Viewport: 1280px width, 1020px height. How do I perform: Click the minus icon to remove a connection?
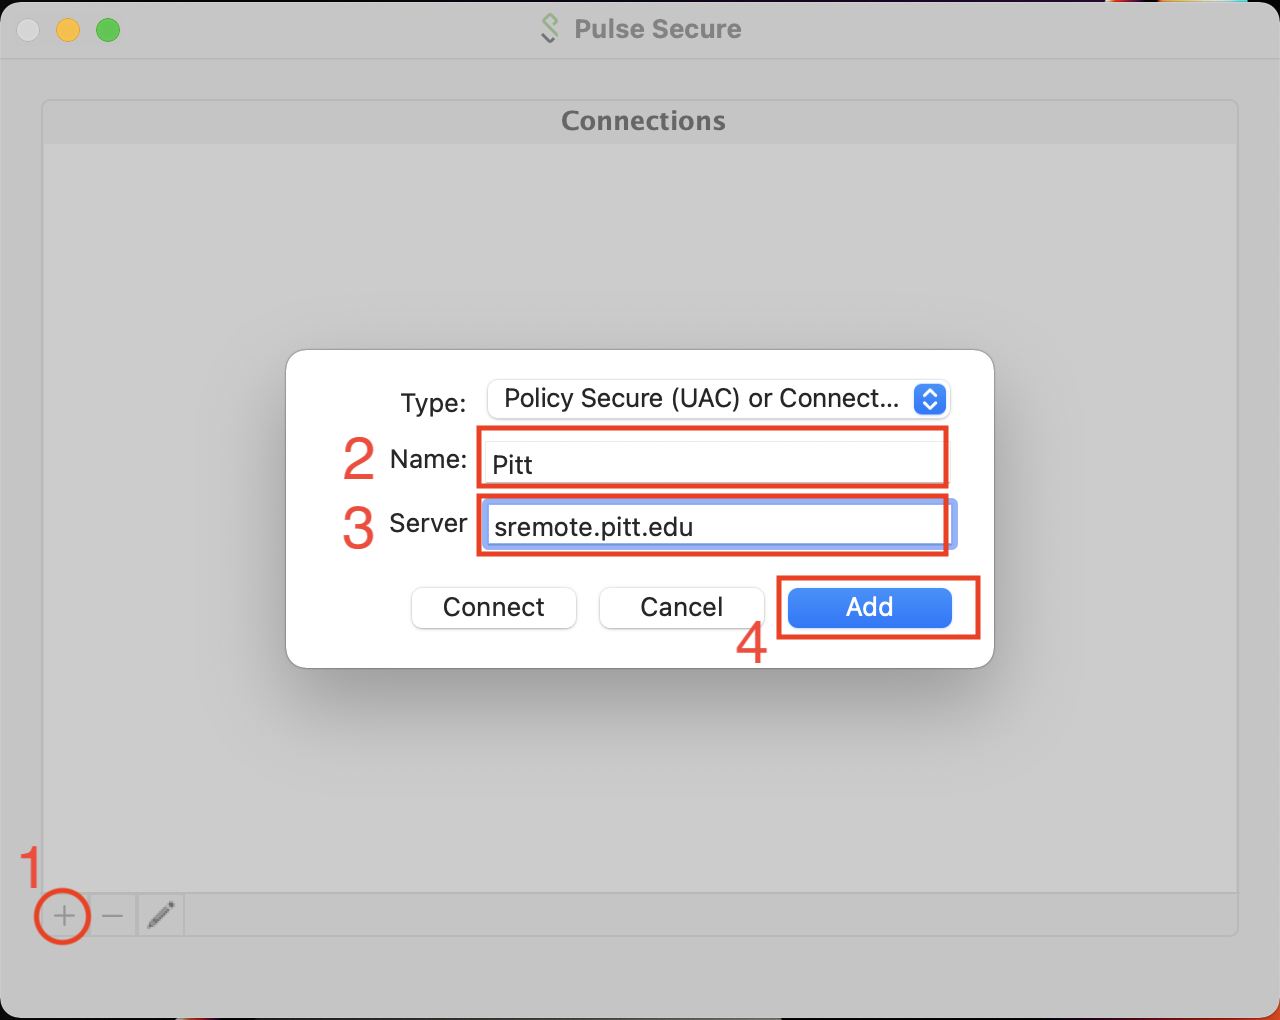pos(112,915)
